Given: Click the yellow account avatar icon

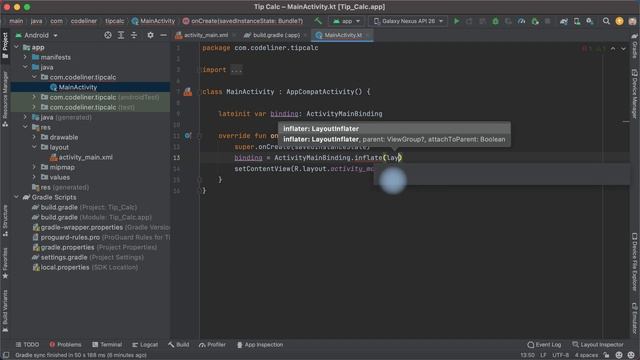Looking at the screenshot, I should (619, 21).
